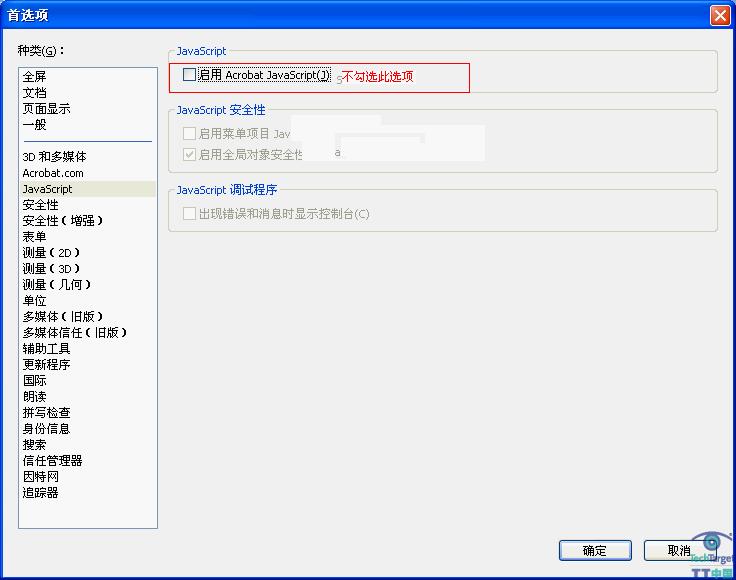
Task: Open the 拼写检查 category
Action: 47,413
